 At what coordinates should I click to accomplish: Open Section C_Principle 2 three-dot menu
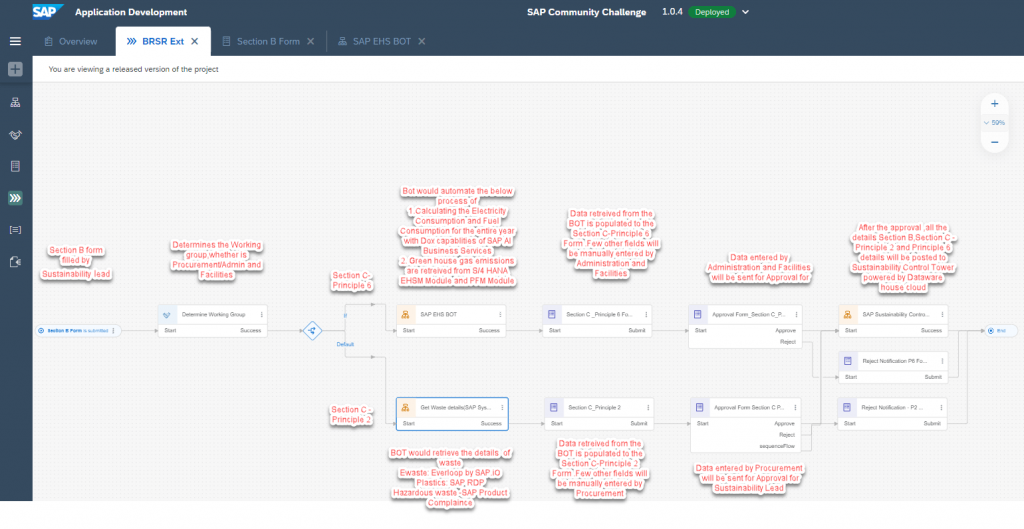point(647,408)
